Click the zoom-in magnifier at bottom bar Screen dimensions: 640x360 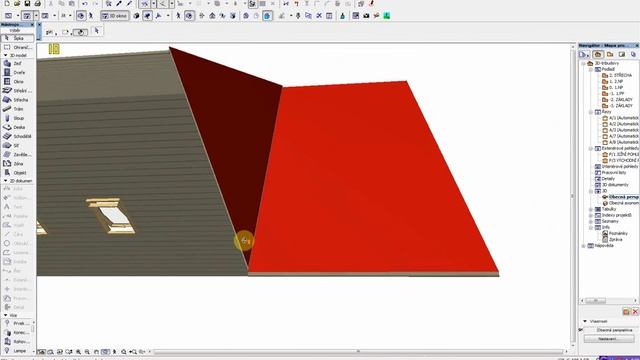point(78,352)
